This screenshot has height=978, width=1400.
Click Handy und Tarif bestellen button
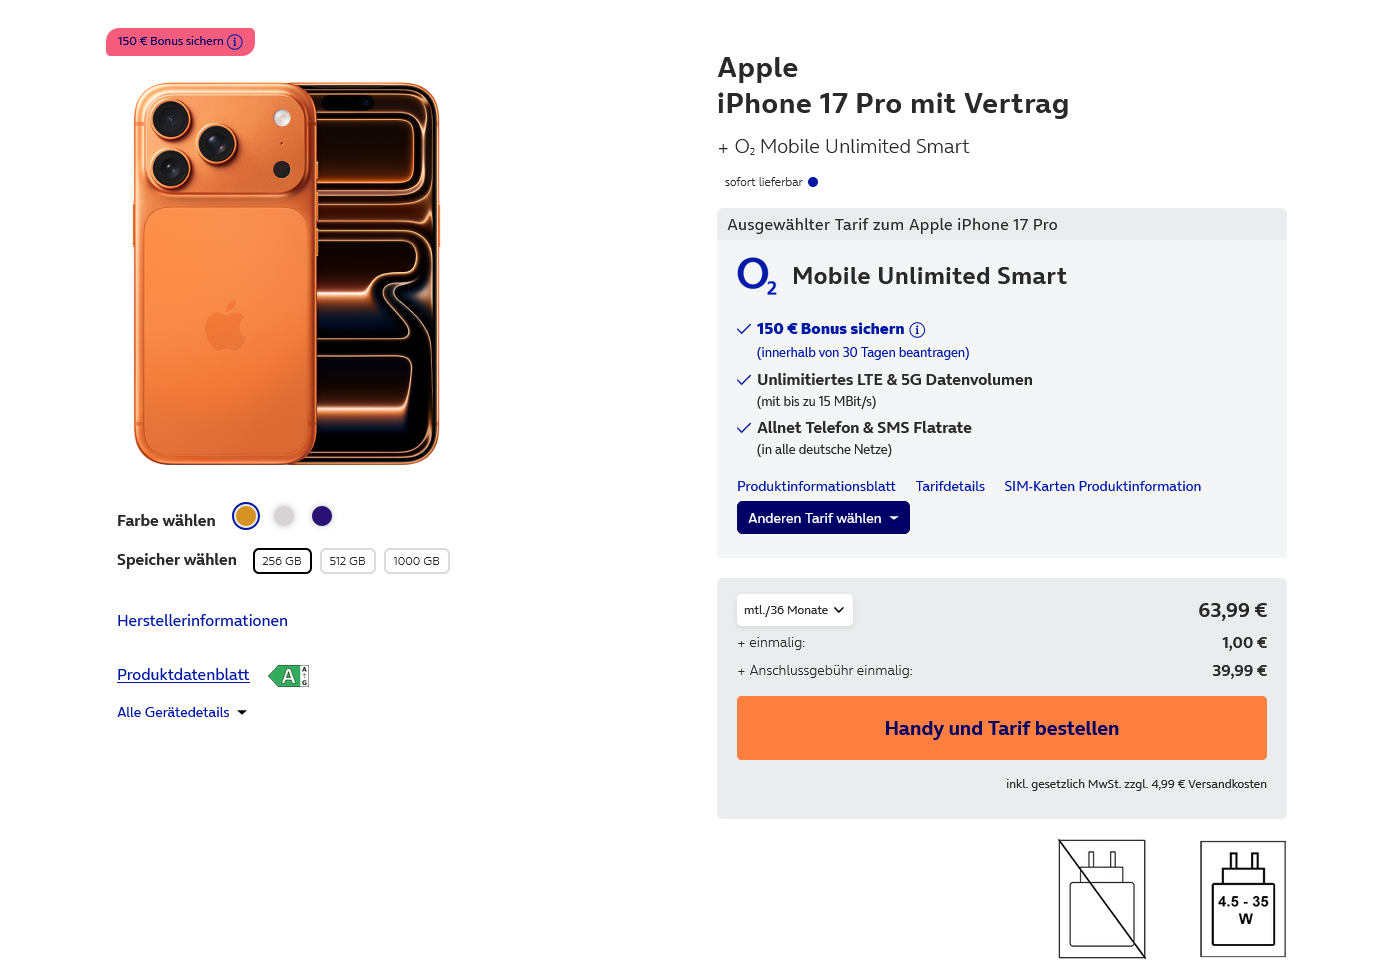pos(1001,728)
